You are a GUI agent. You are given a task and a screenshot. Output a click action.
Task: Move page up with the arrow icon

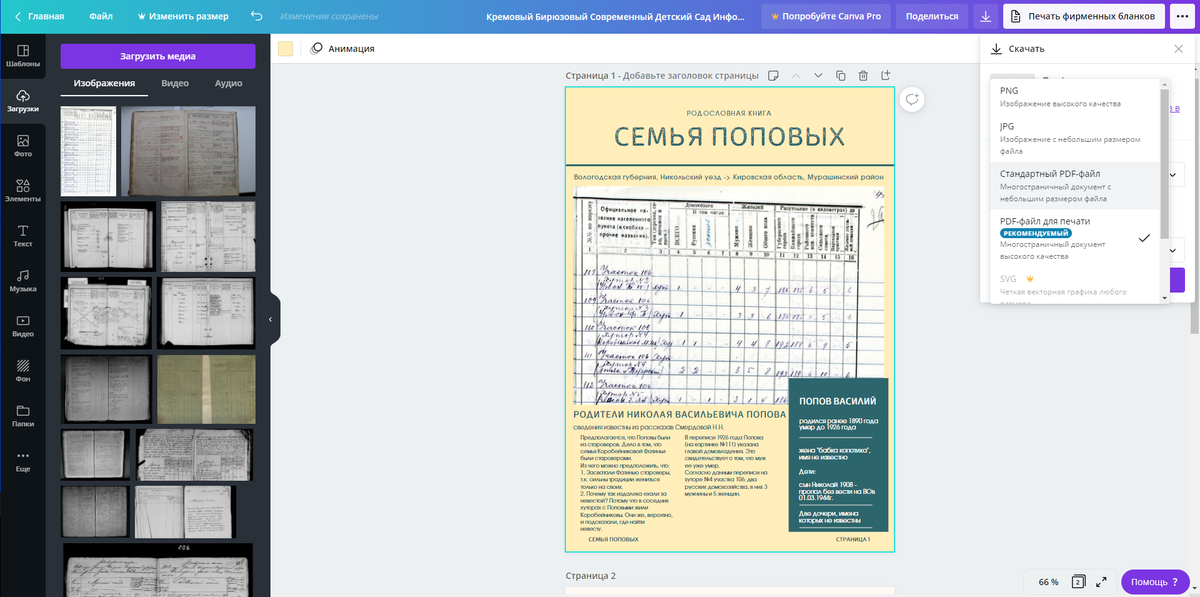tap(796, 75)
